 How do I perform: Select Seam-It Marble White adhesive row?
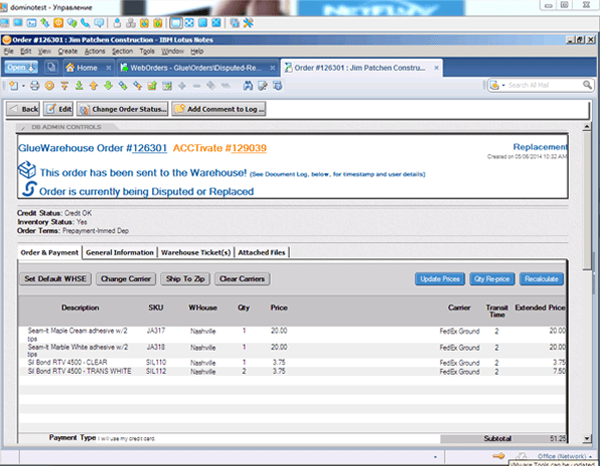292,350
